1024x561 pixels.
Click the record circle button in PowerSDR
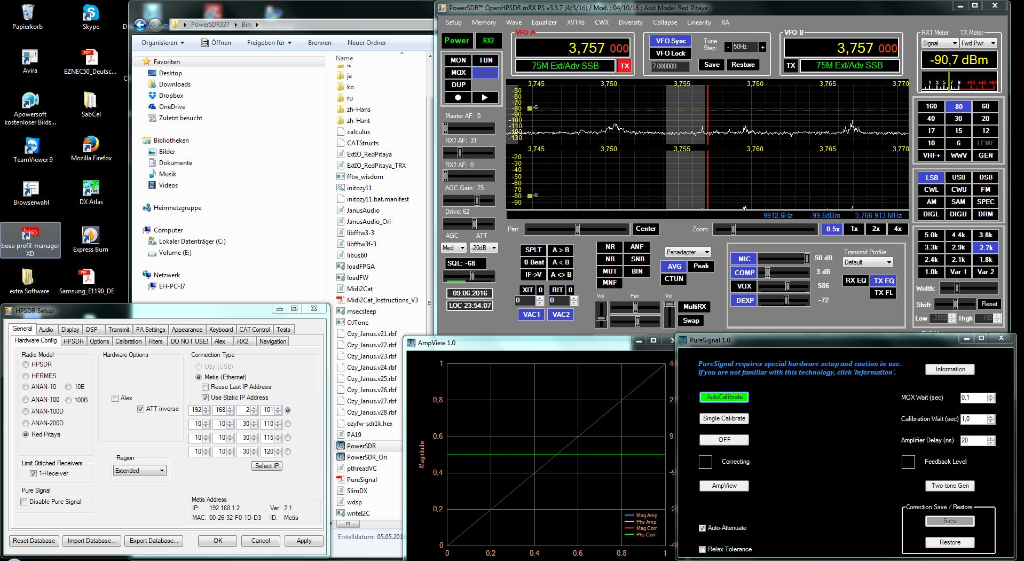(458, 97)
